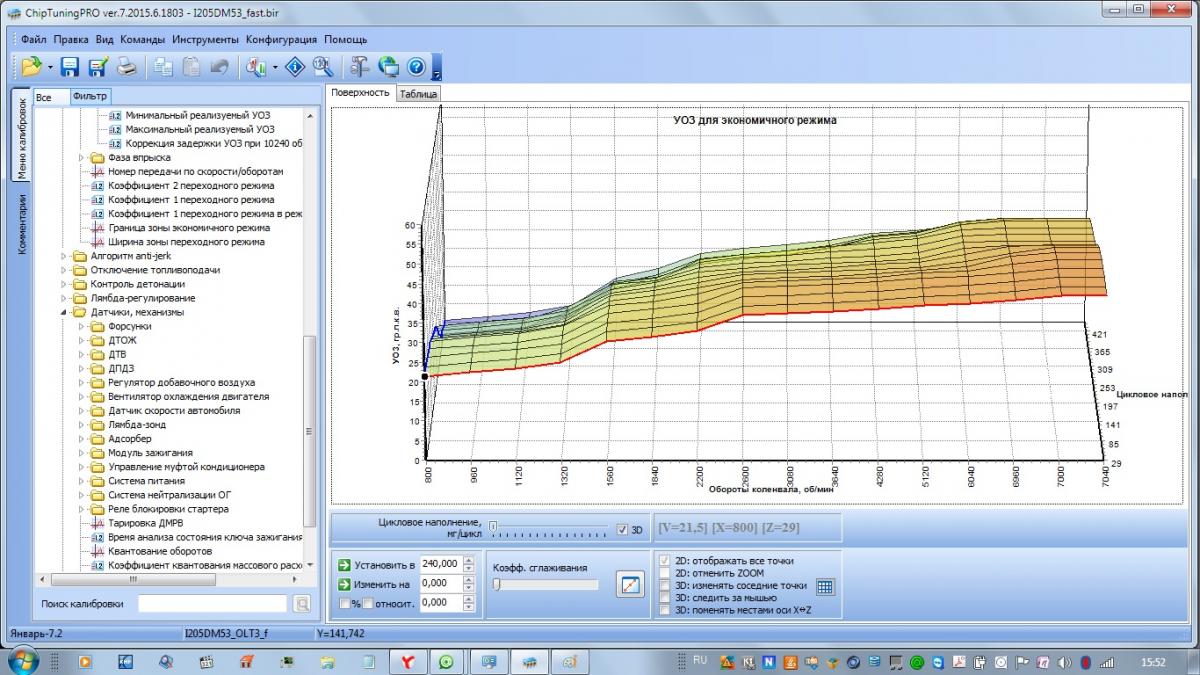Viewport: 1200px width, 675px height.
Task: Open the hammer tools settings icon
Action: tap(360, 67)
